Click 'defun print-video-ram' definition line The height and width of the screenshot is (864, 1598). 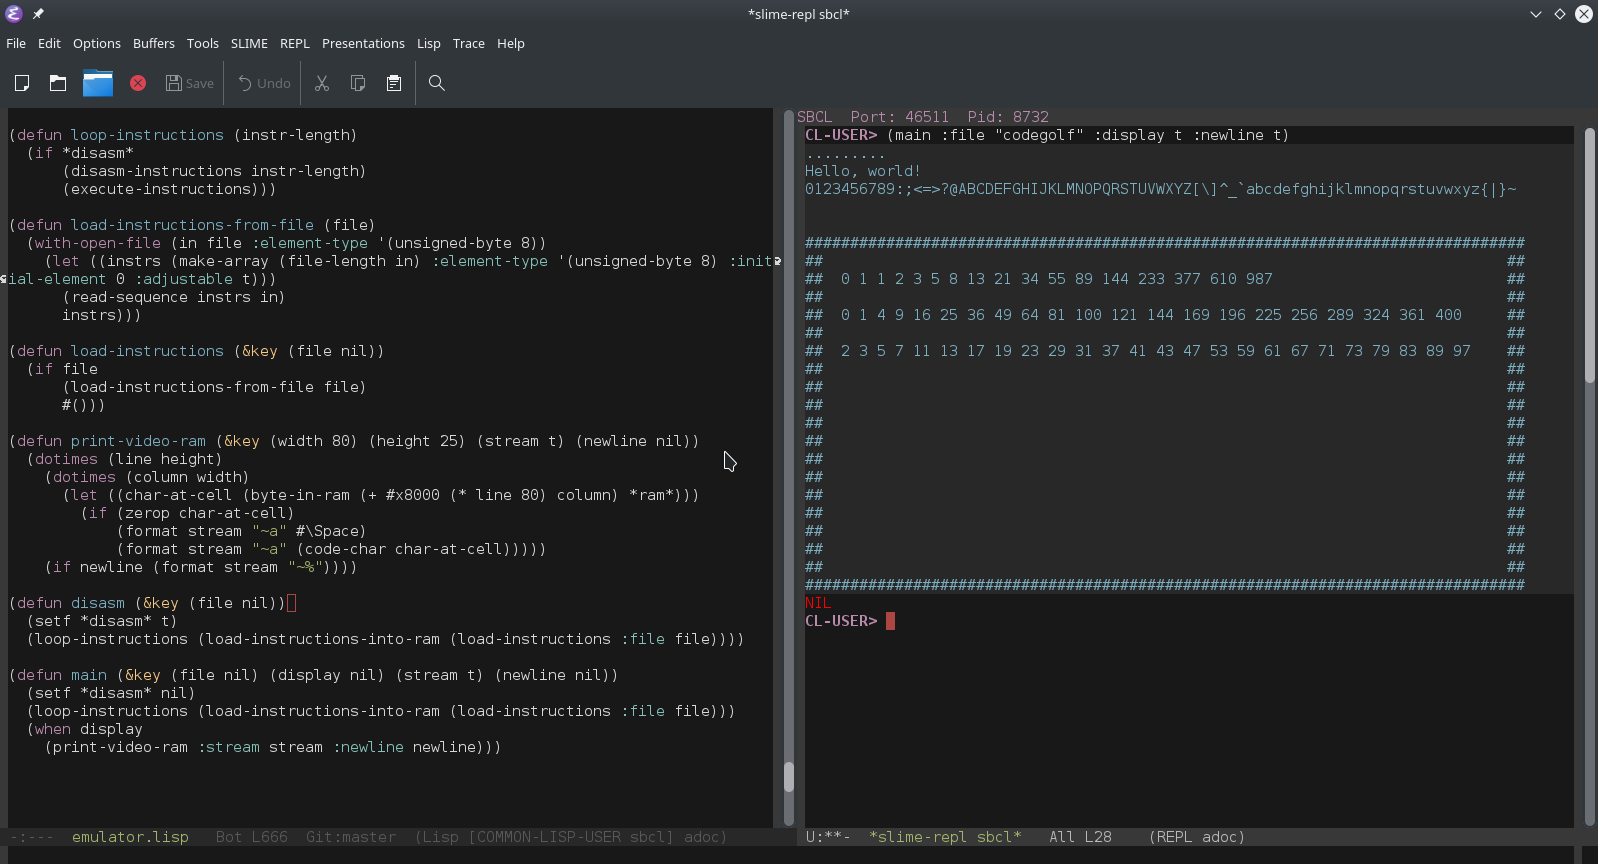pos(354,441)
